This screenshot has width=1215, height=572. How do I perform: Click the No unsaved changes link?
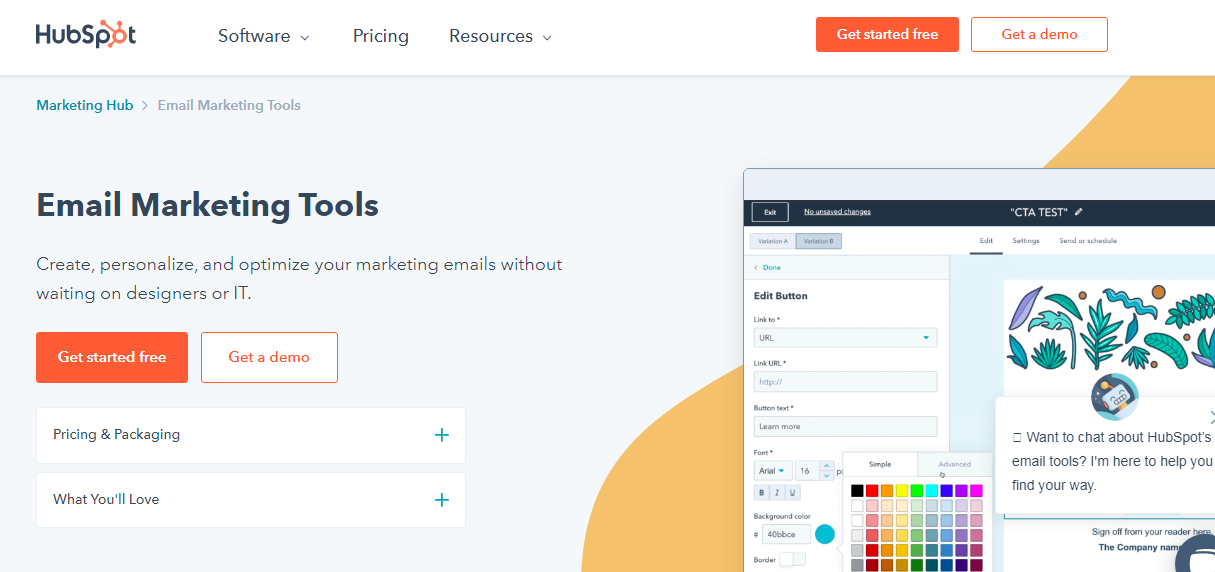click(x=837, y=212)
